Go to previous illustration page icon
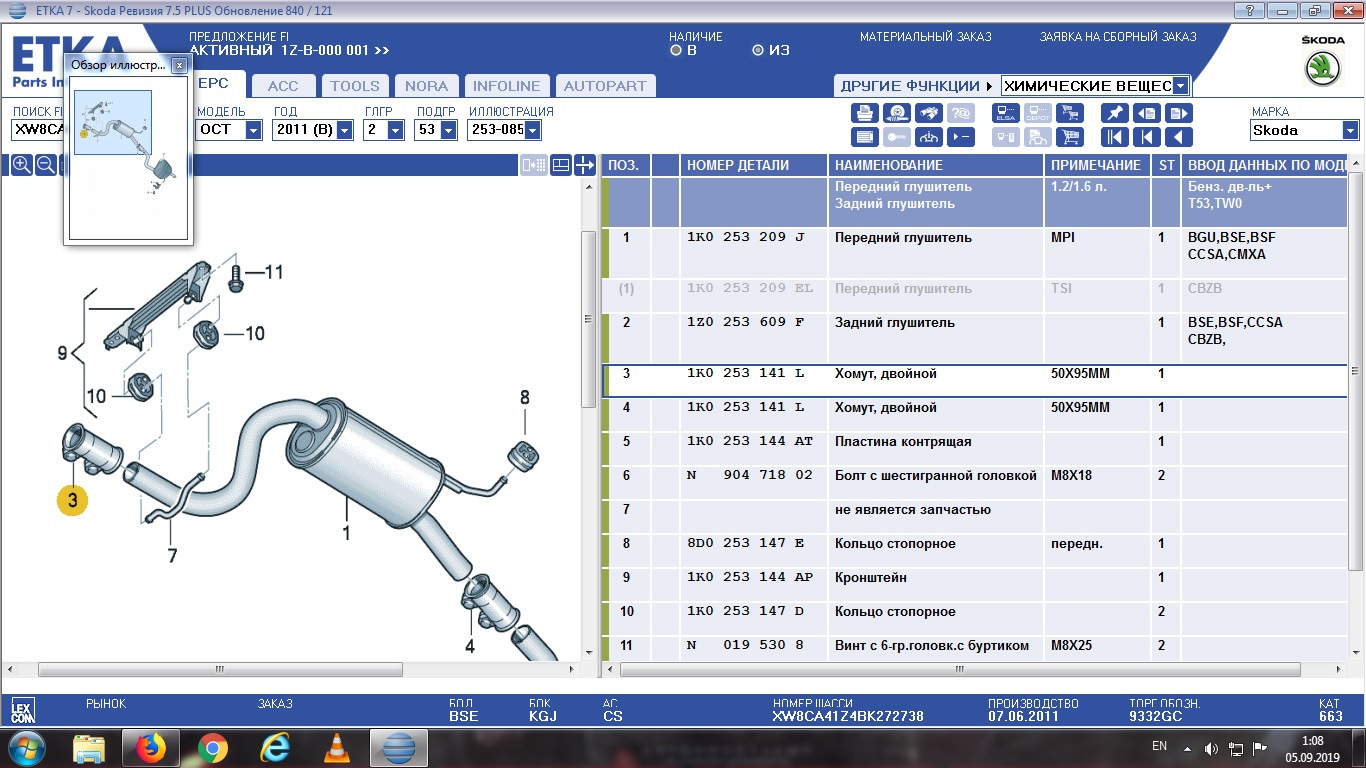 pos(1147,113)
